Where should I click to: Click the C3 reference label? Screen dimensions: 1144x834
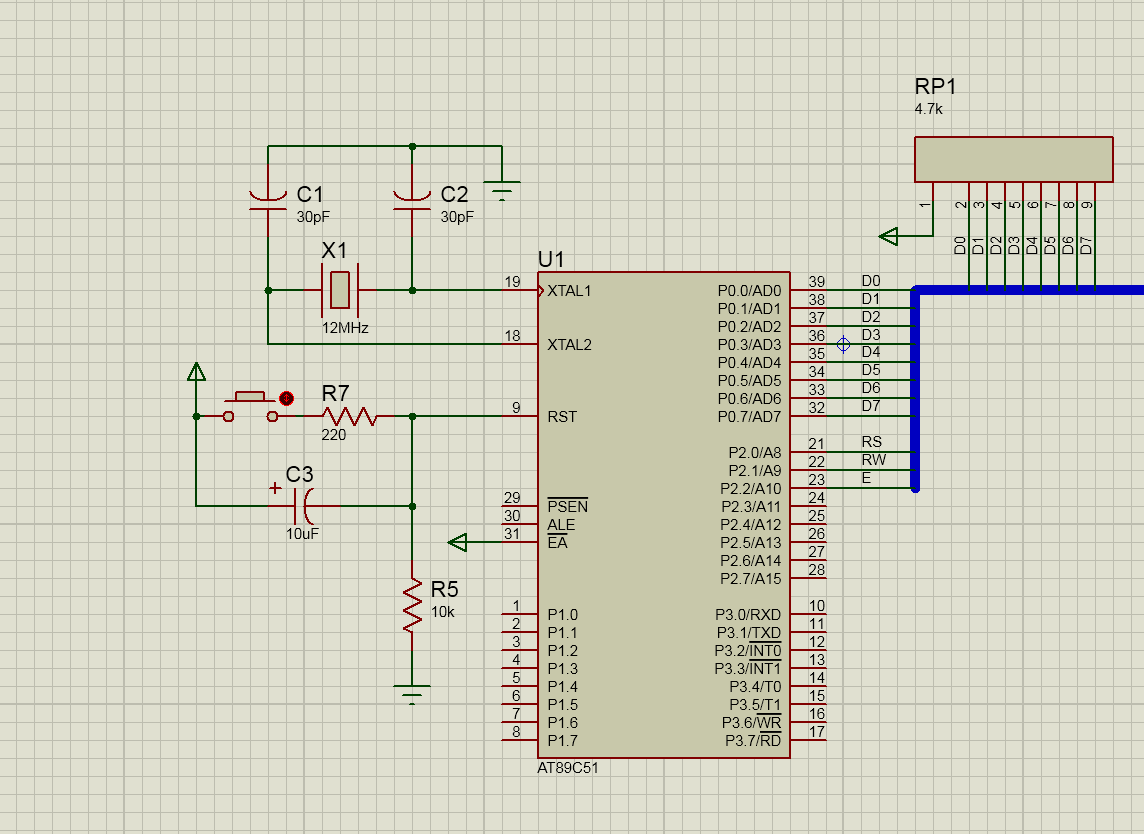299,474
